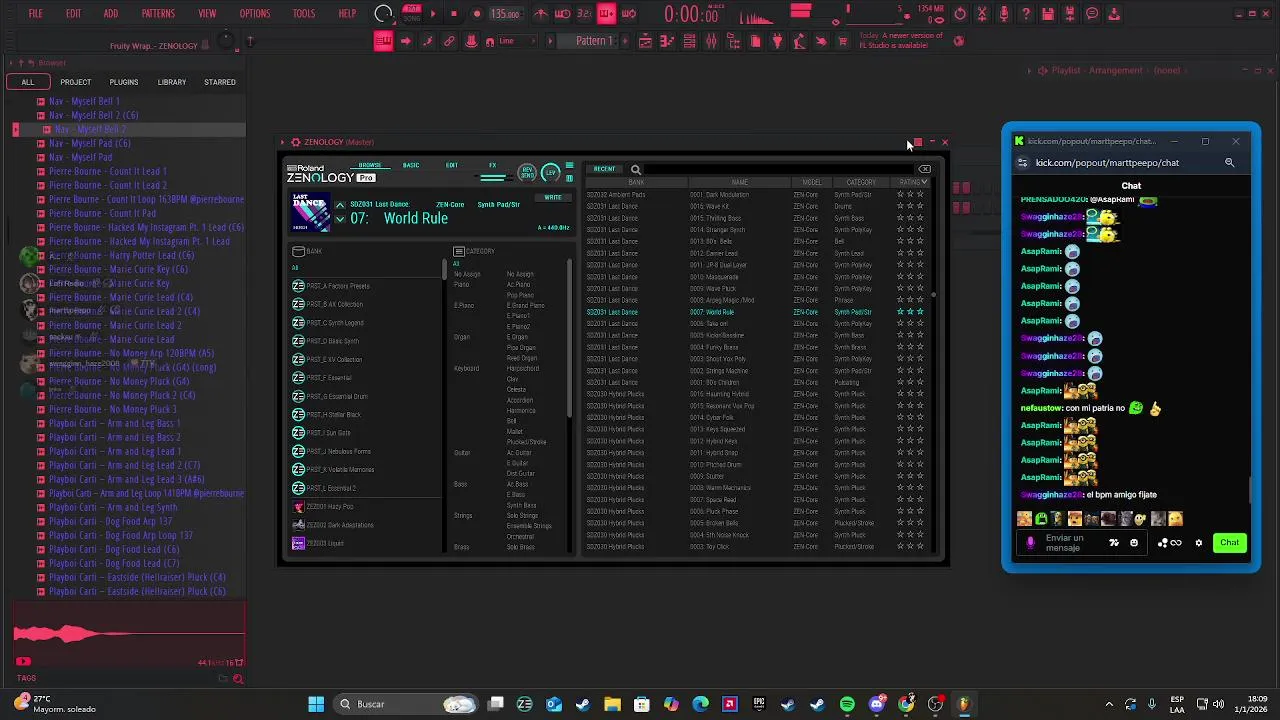The image size is (1280, 720).
Task: Open the PATTERNS menu
Action: tap(158, 14)
